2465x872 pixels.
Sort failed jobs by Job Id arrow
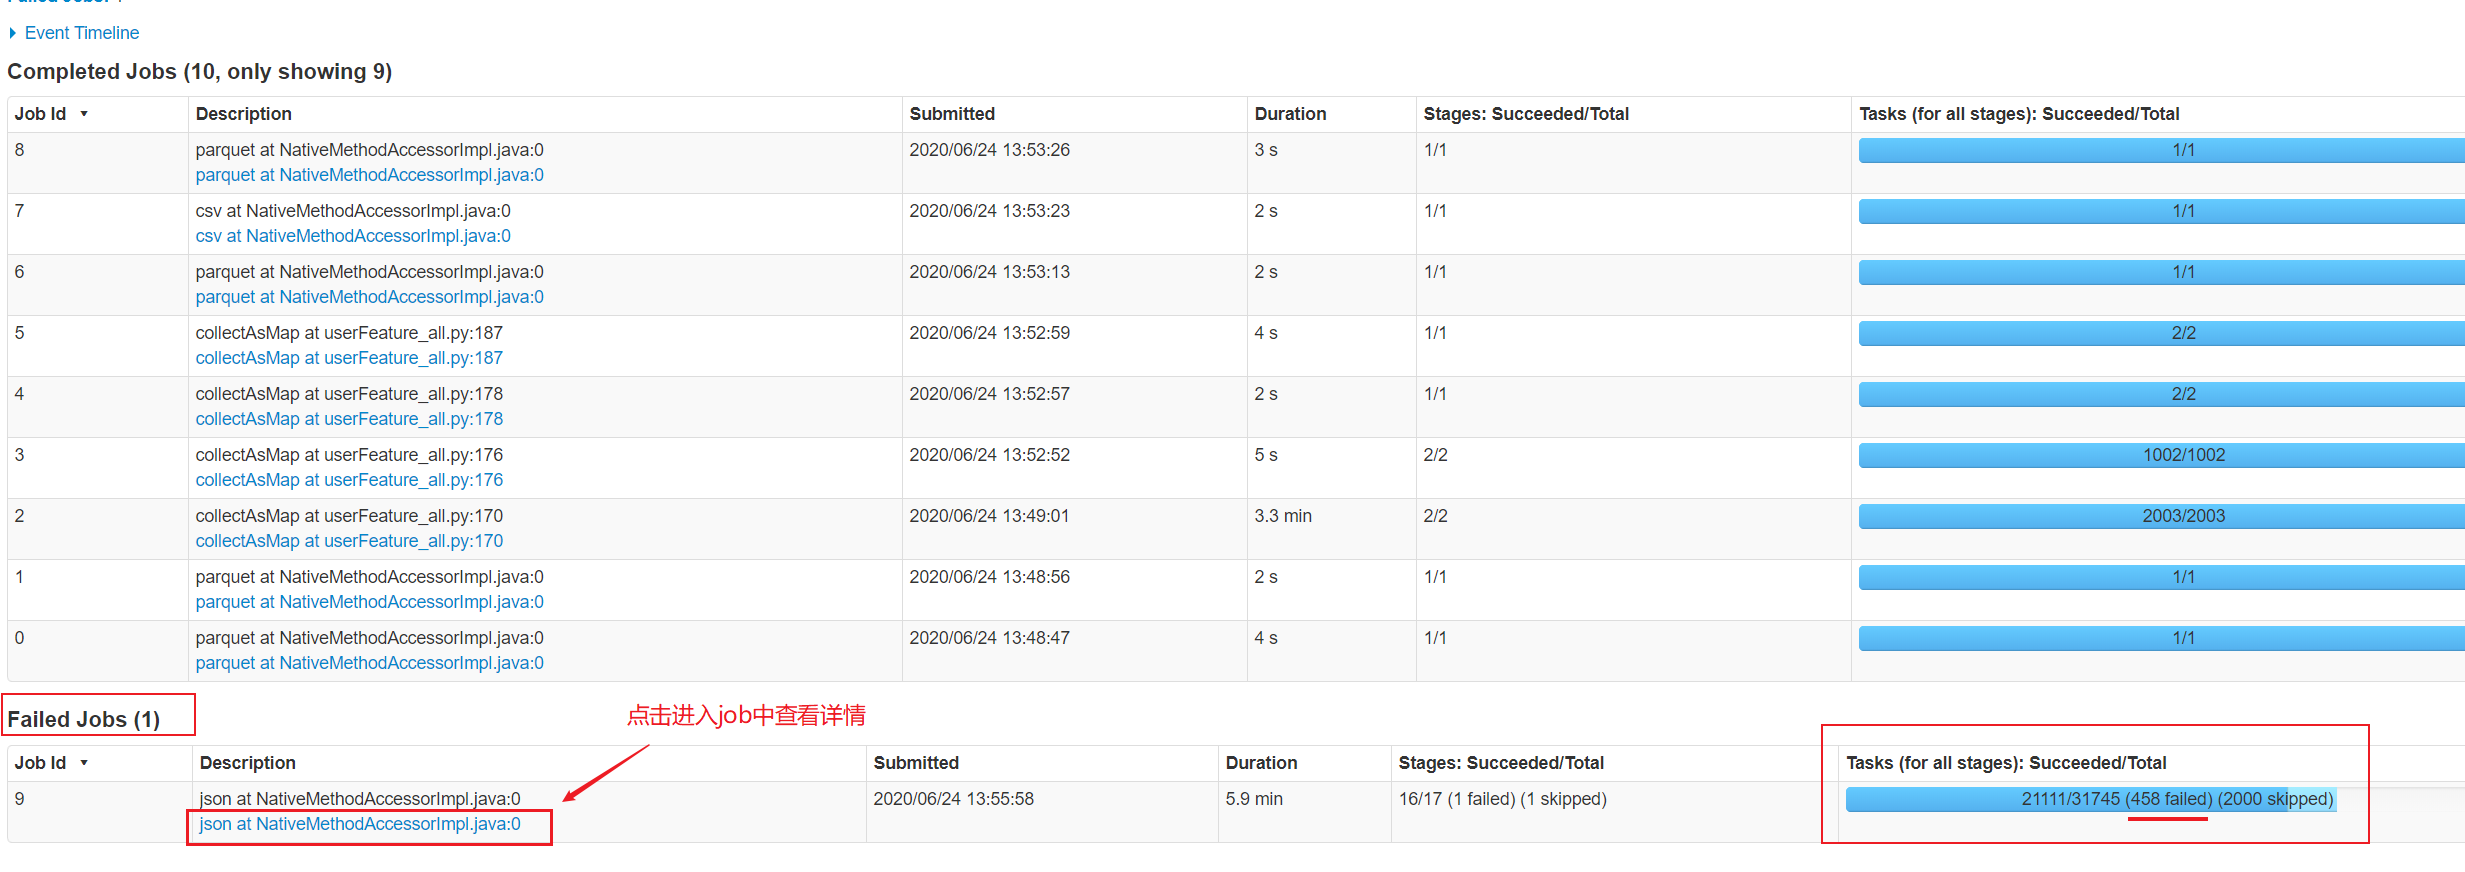(x=84, y=763)
